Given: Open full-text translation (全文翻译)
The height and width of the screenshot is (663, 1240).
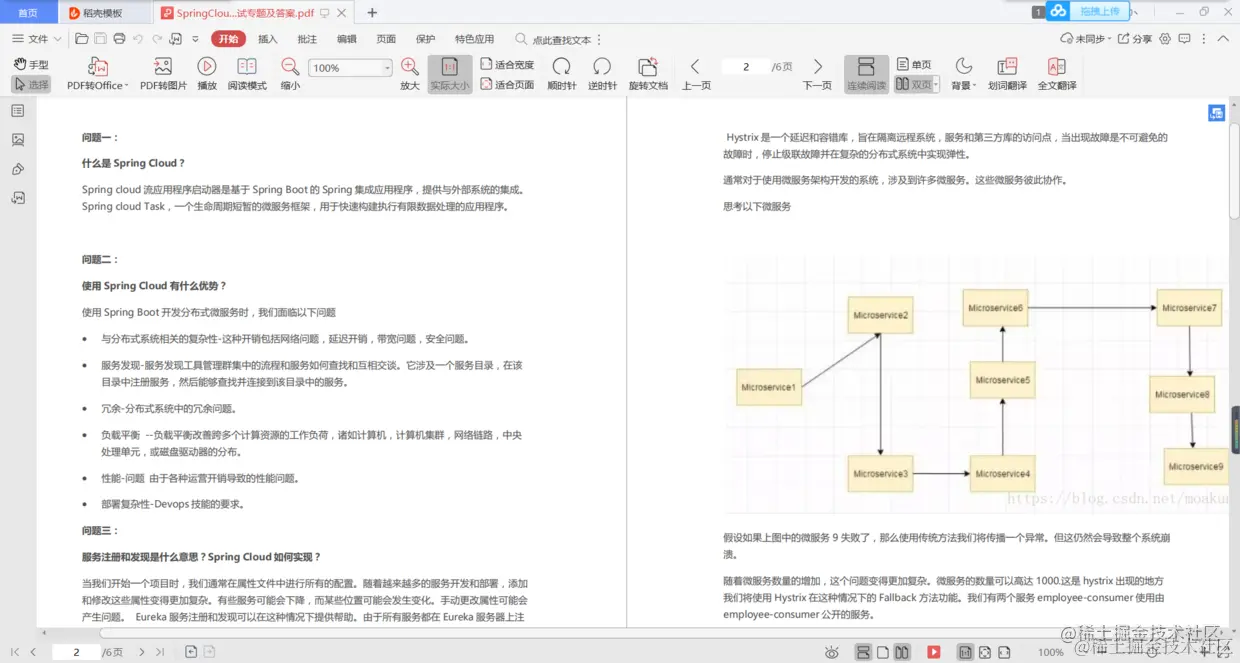Looking at the screenshot, I should (1057, 74).
